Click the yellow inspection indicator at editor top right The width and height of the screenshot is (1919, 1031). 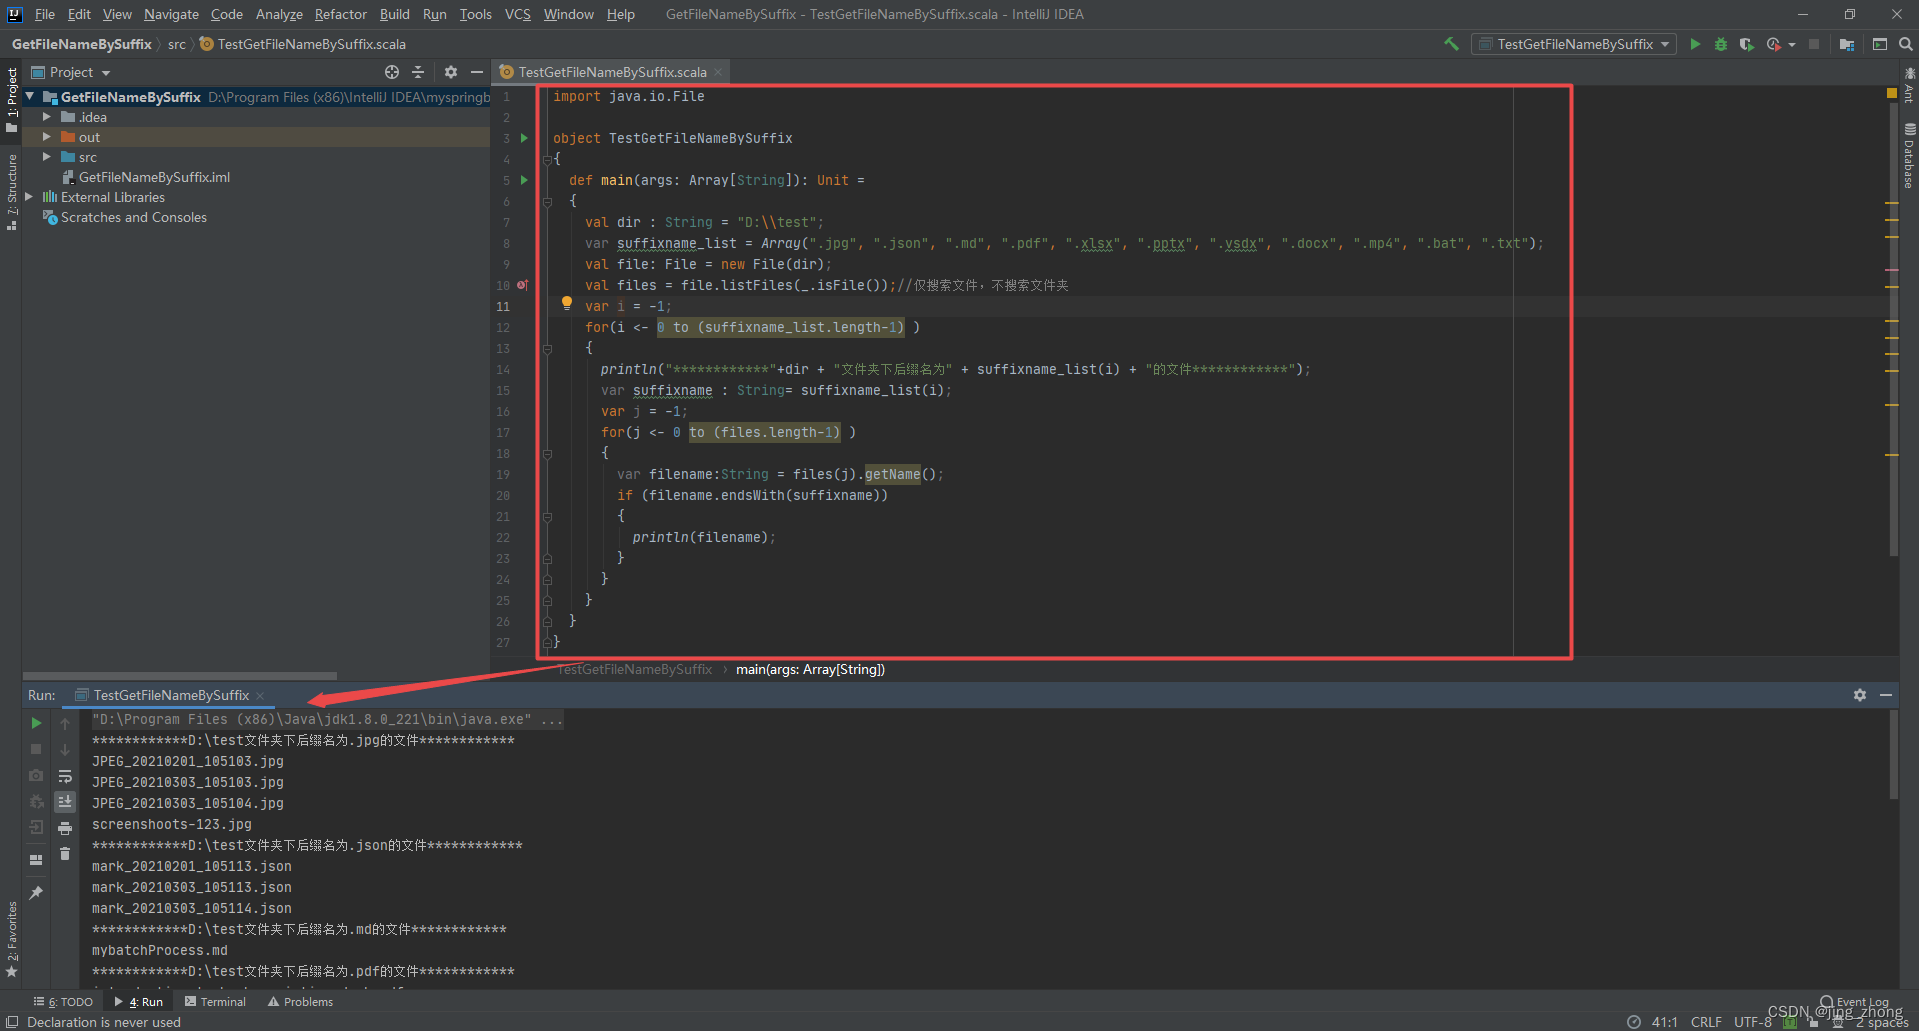tap(1891, 93)
